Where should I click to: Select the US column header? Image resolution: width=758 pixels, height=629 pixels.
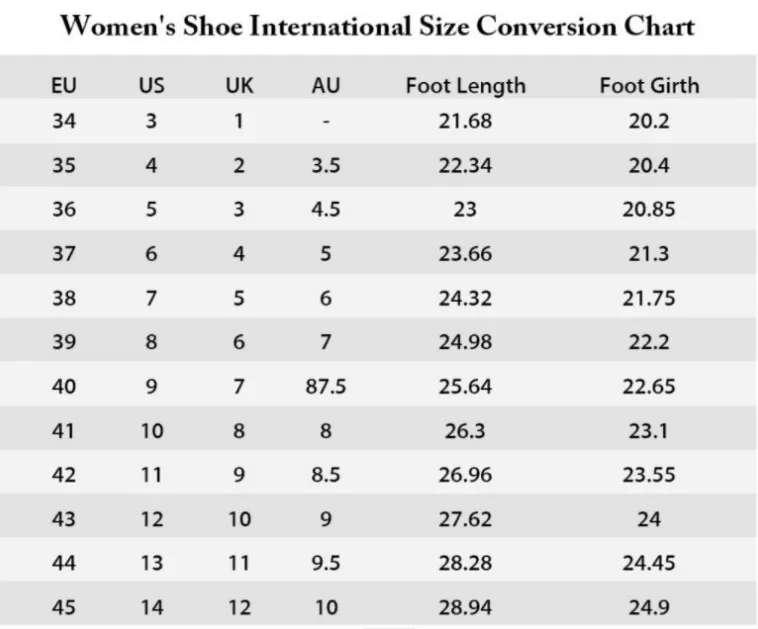[151, 85]
